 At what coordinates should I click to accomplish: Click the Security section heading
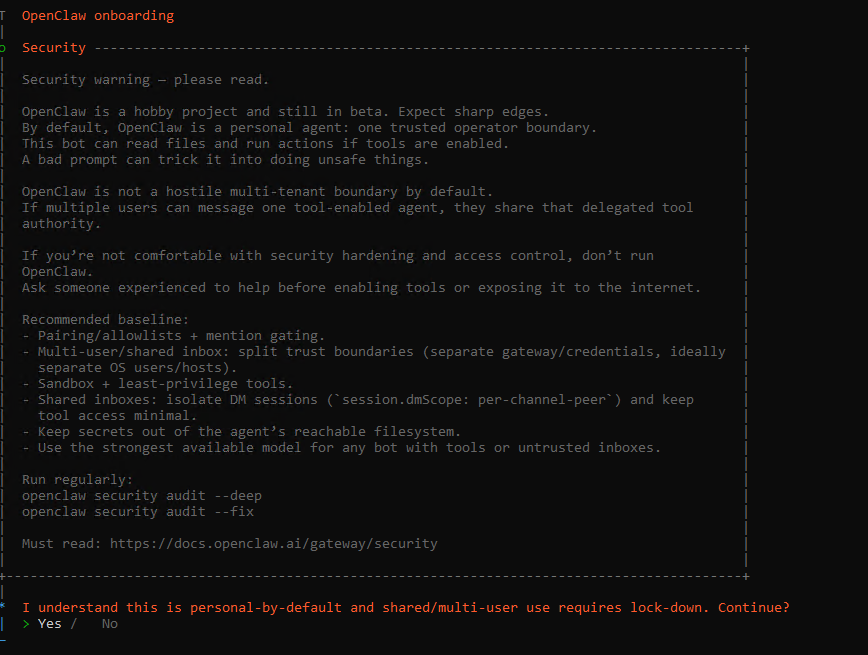coord(54,48)
